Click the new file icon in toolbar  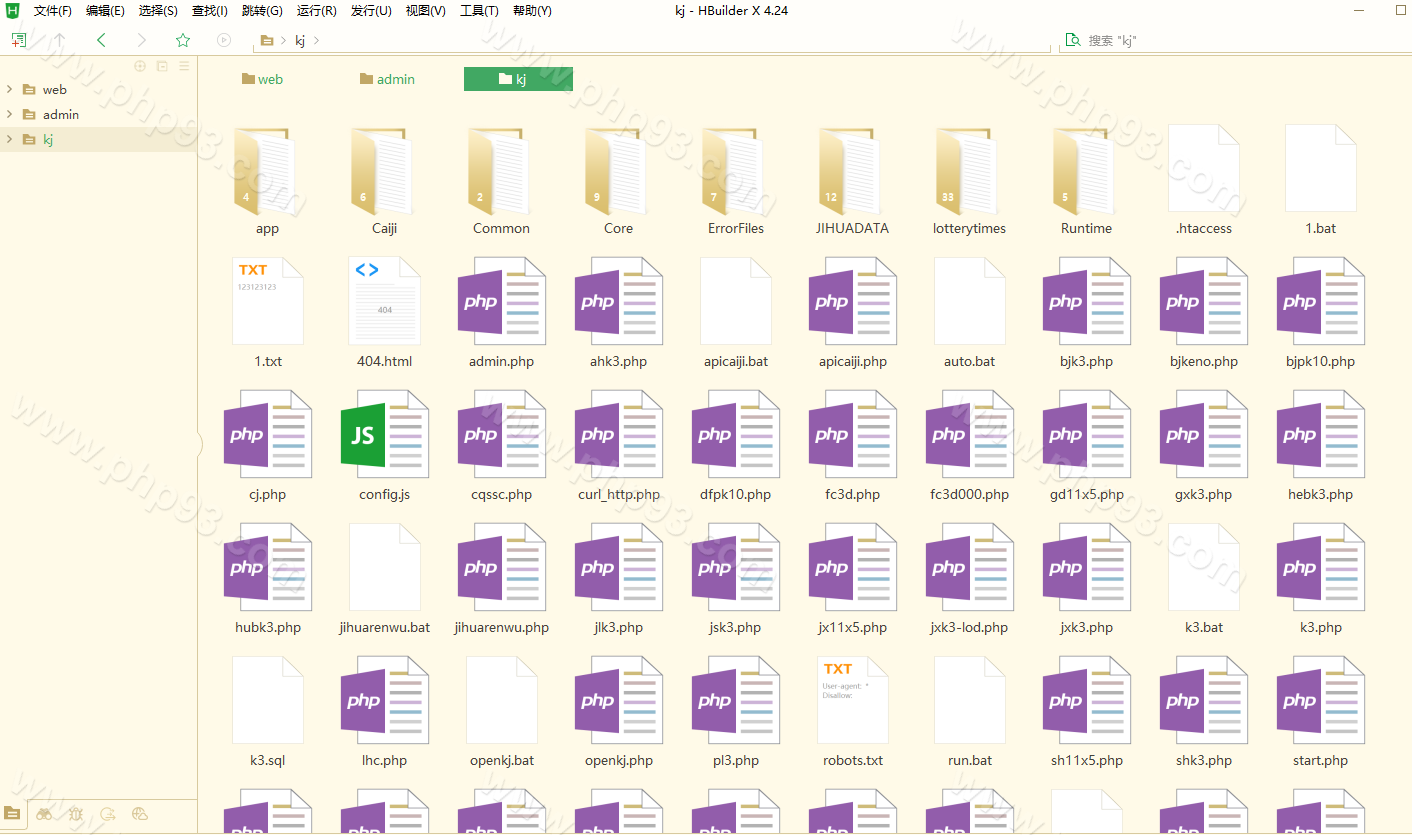pyautogui.click(x=18, y=40)
